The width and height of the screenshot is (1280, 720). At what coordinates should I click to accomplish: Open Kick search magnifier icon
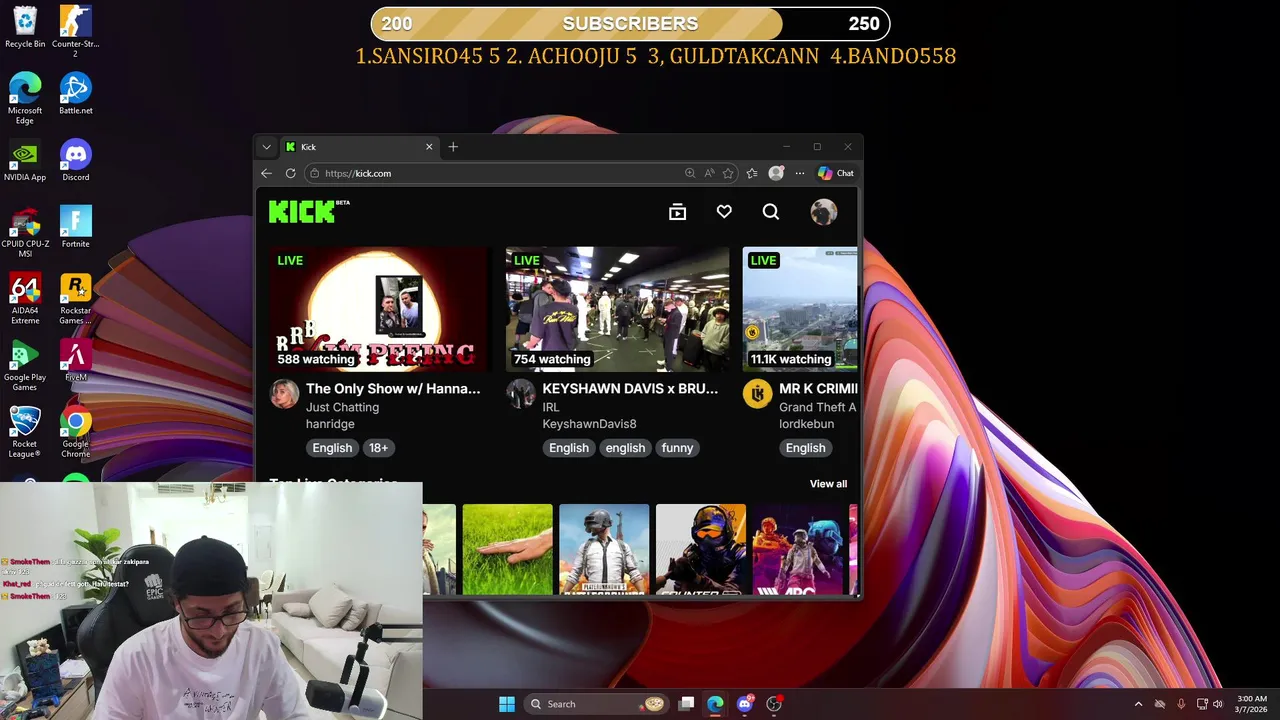click(771, 212)
